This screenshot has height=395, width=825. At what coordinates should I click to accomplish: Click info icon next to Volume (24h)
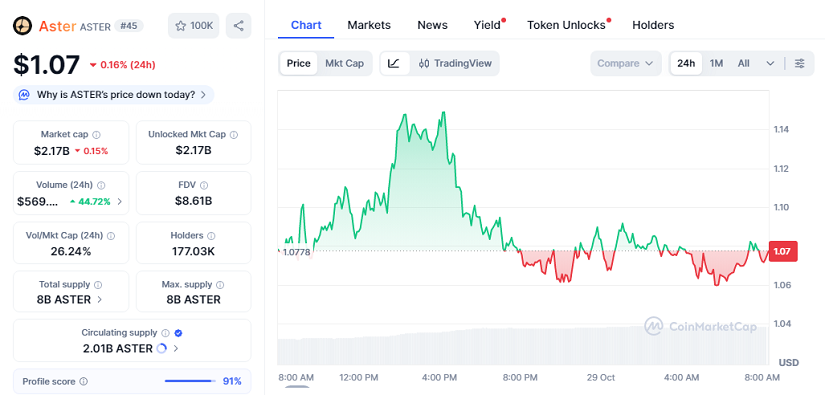101,185
